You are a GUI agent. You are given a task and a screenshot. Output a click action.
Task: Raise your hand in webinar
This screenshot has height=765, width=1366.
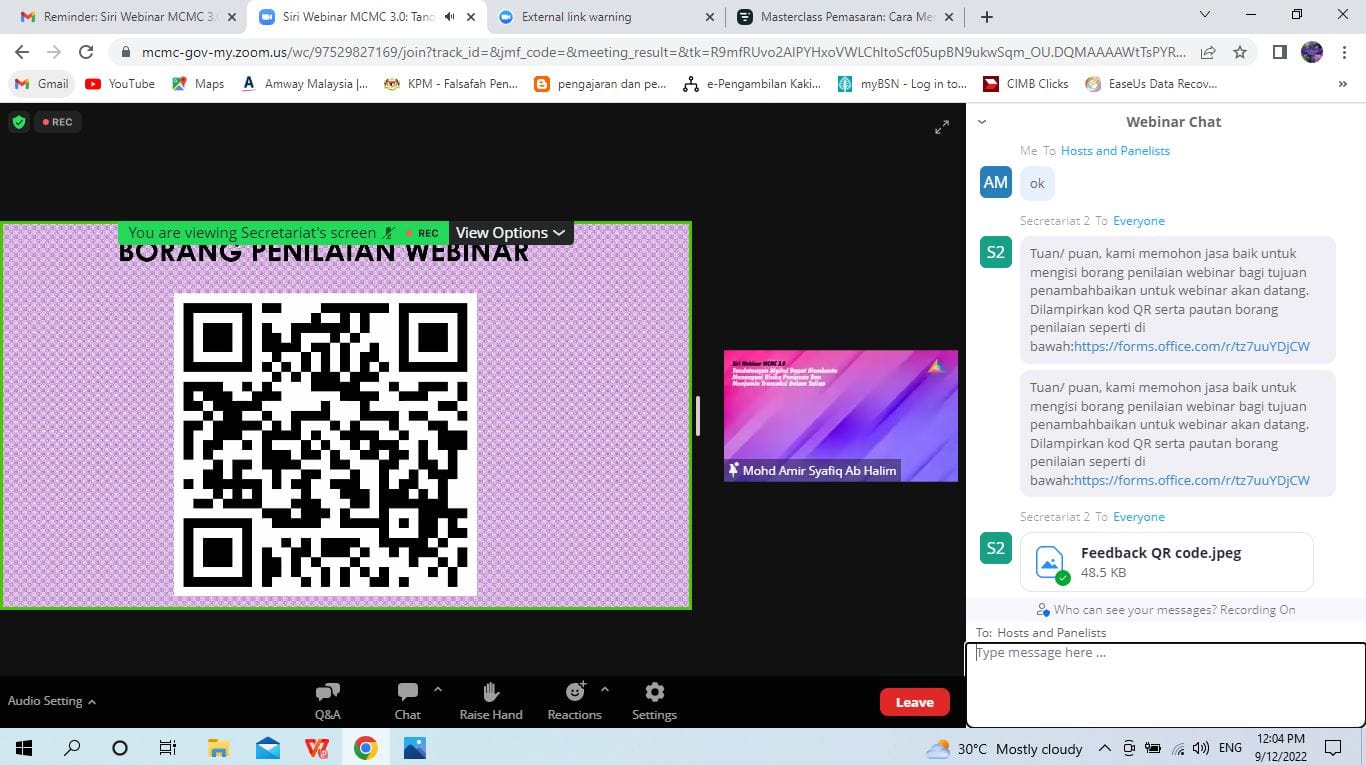[491, 700]
